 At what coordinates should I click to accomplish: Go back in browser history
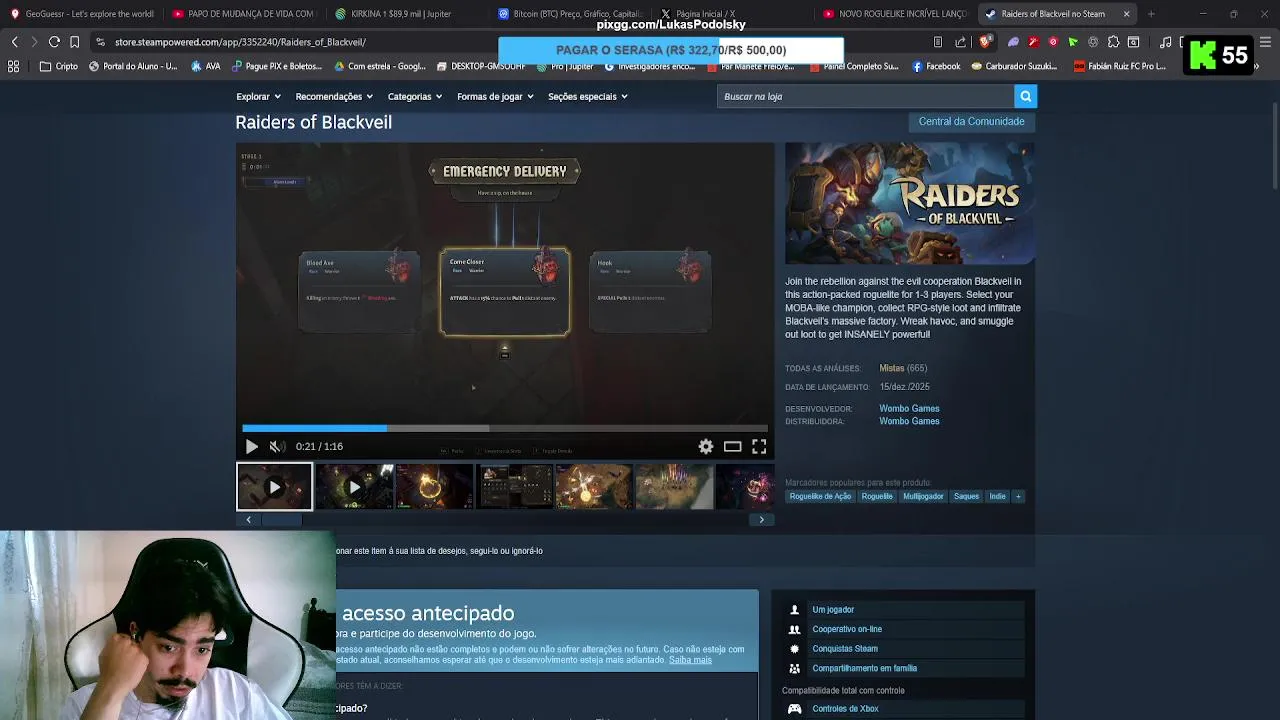coord(15,42)
